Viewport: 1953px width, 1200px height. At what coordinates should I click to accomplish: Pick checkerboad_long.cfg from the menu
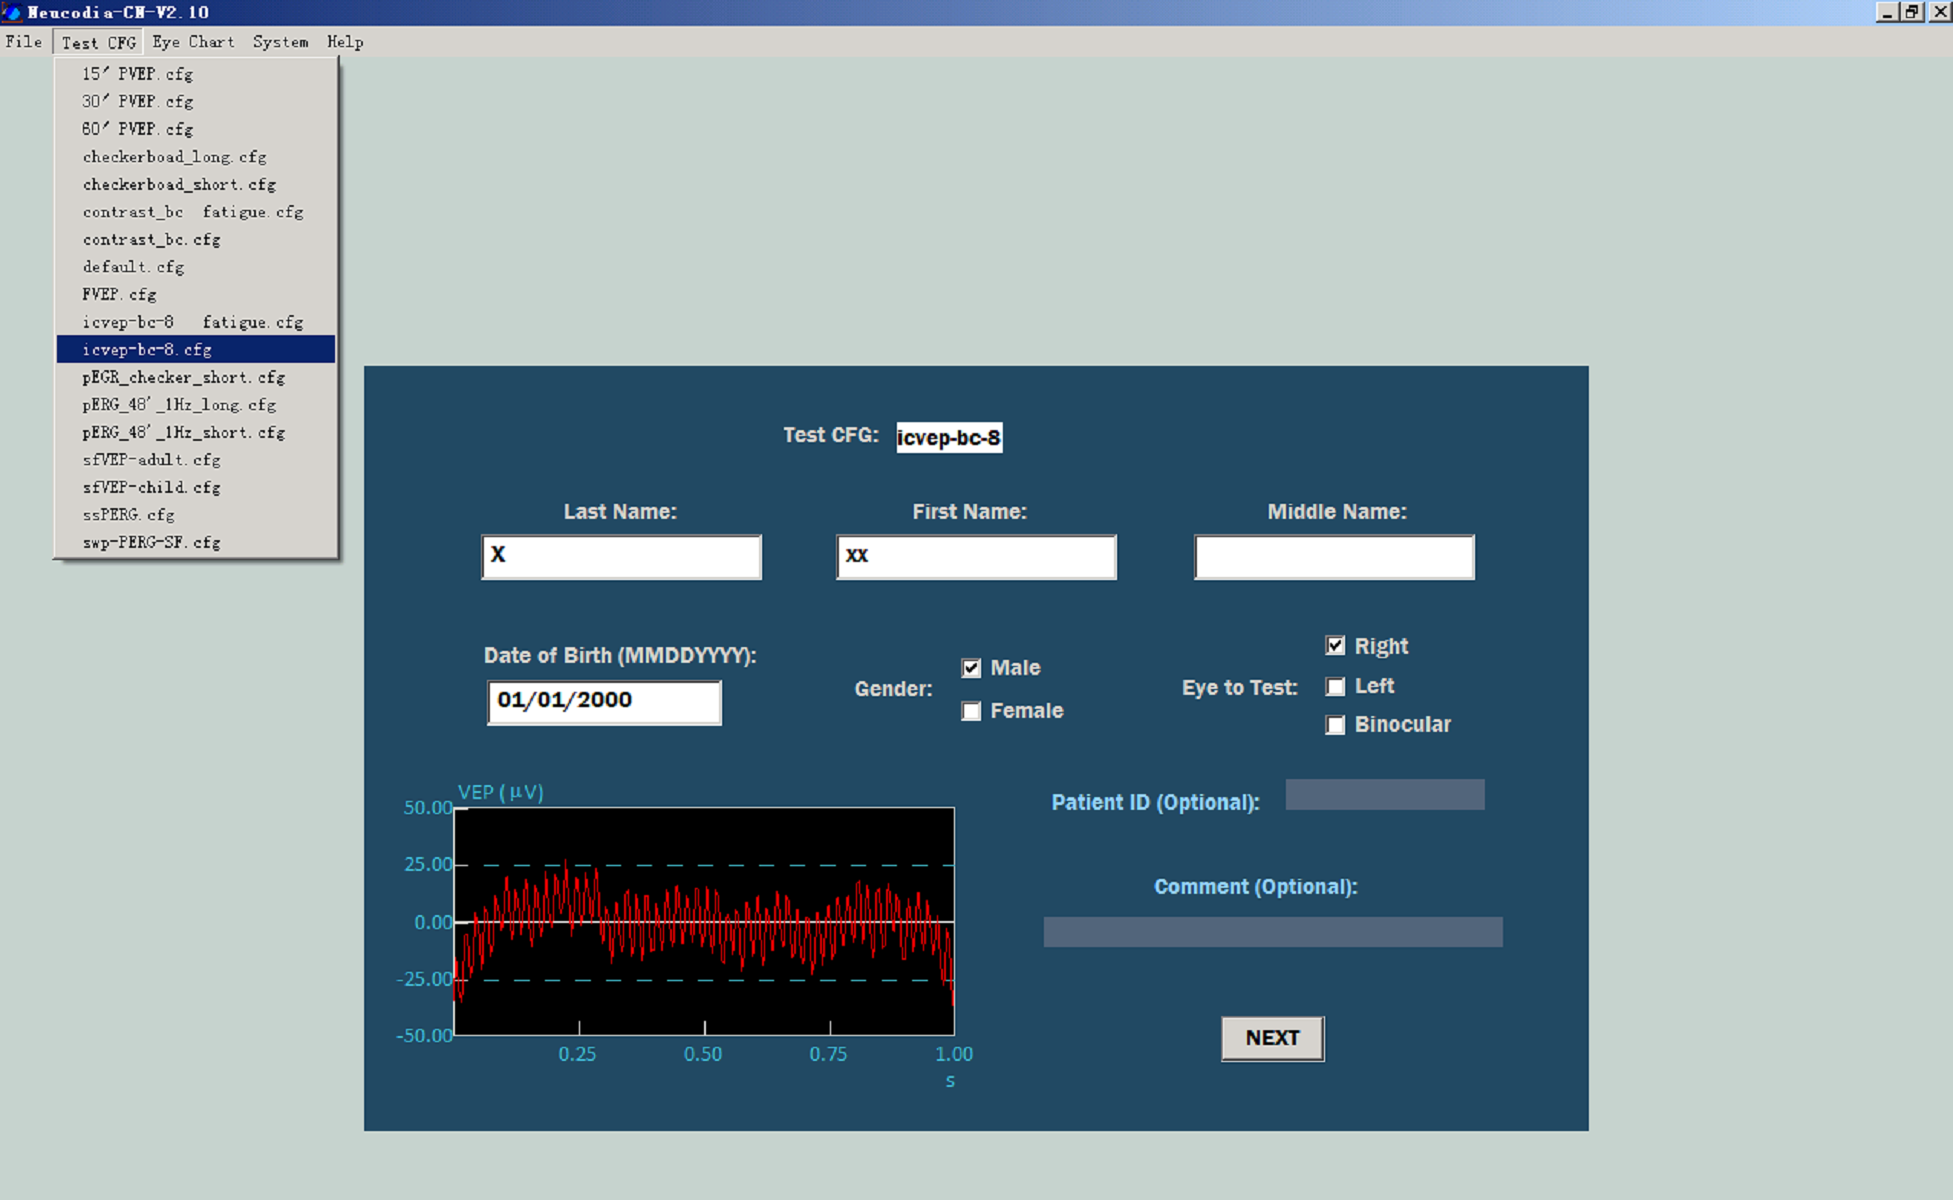pos(174,157)
